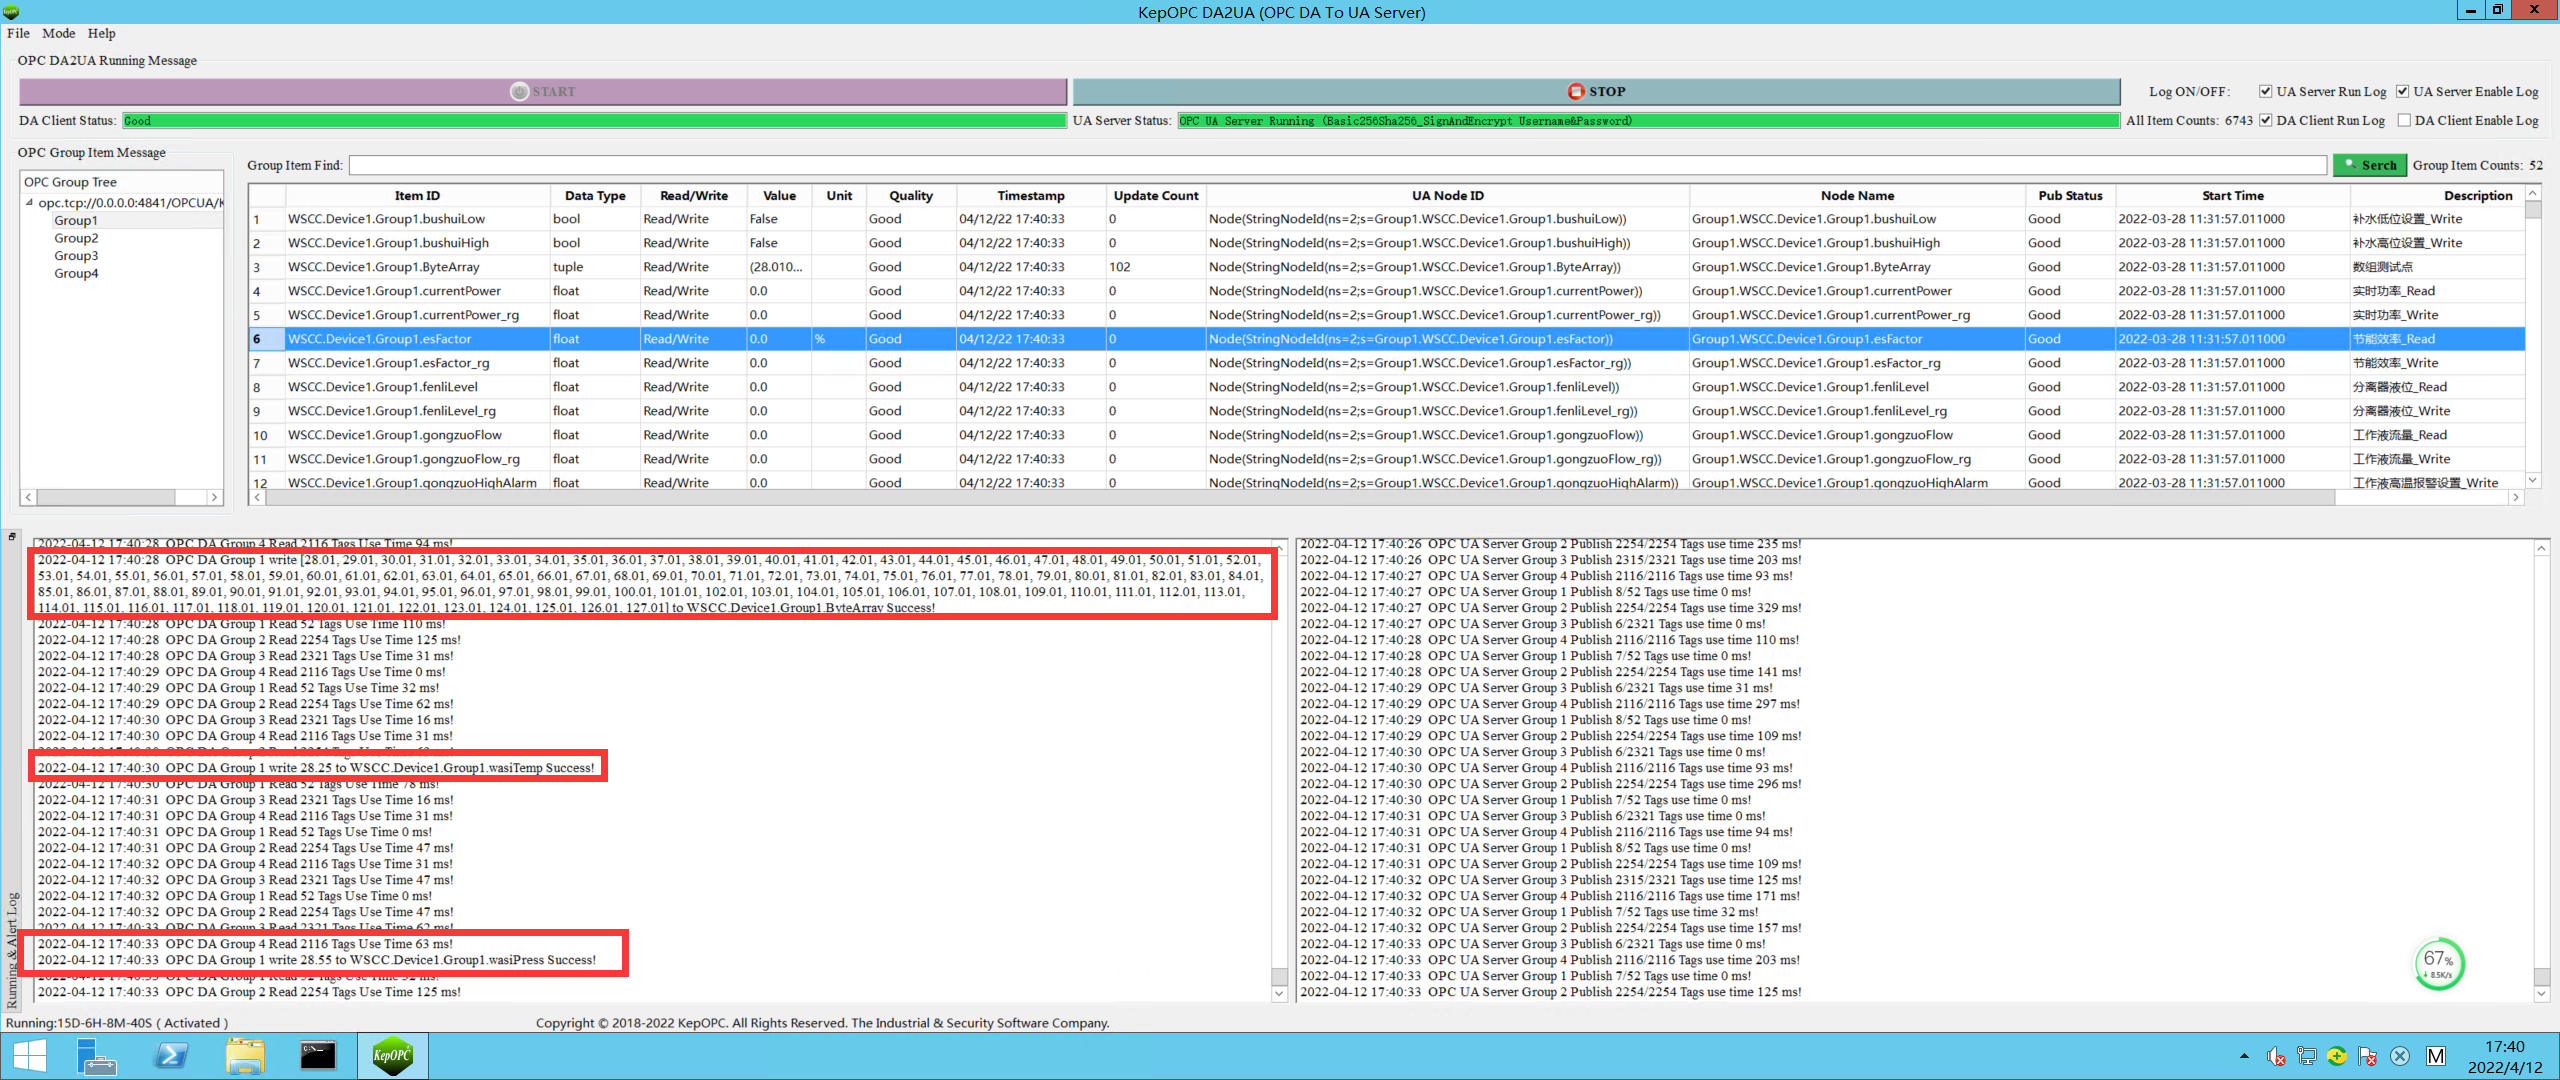Click the KepOPC taskbar icon
2560x1080 pixels.
pyautogui.click(x=392, y=1056)
